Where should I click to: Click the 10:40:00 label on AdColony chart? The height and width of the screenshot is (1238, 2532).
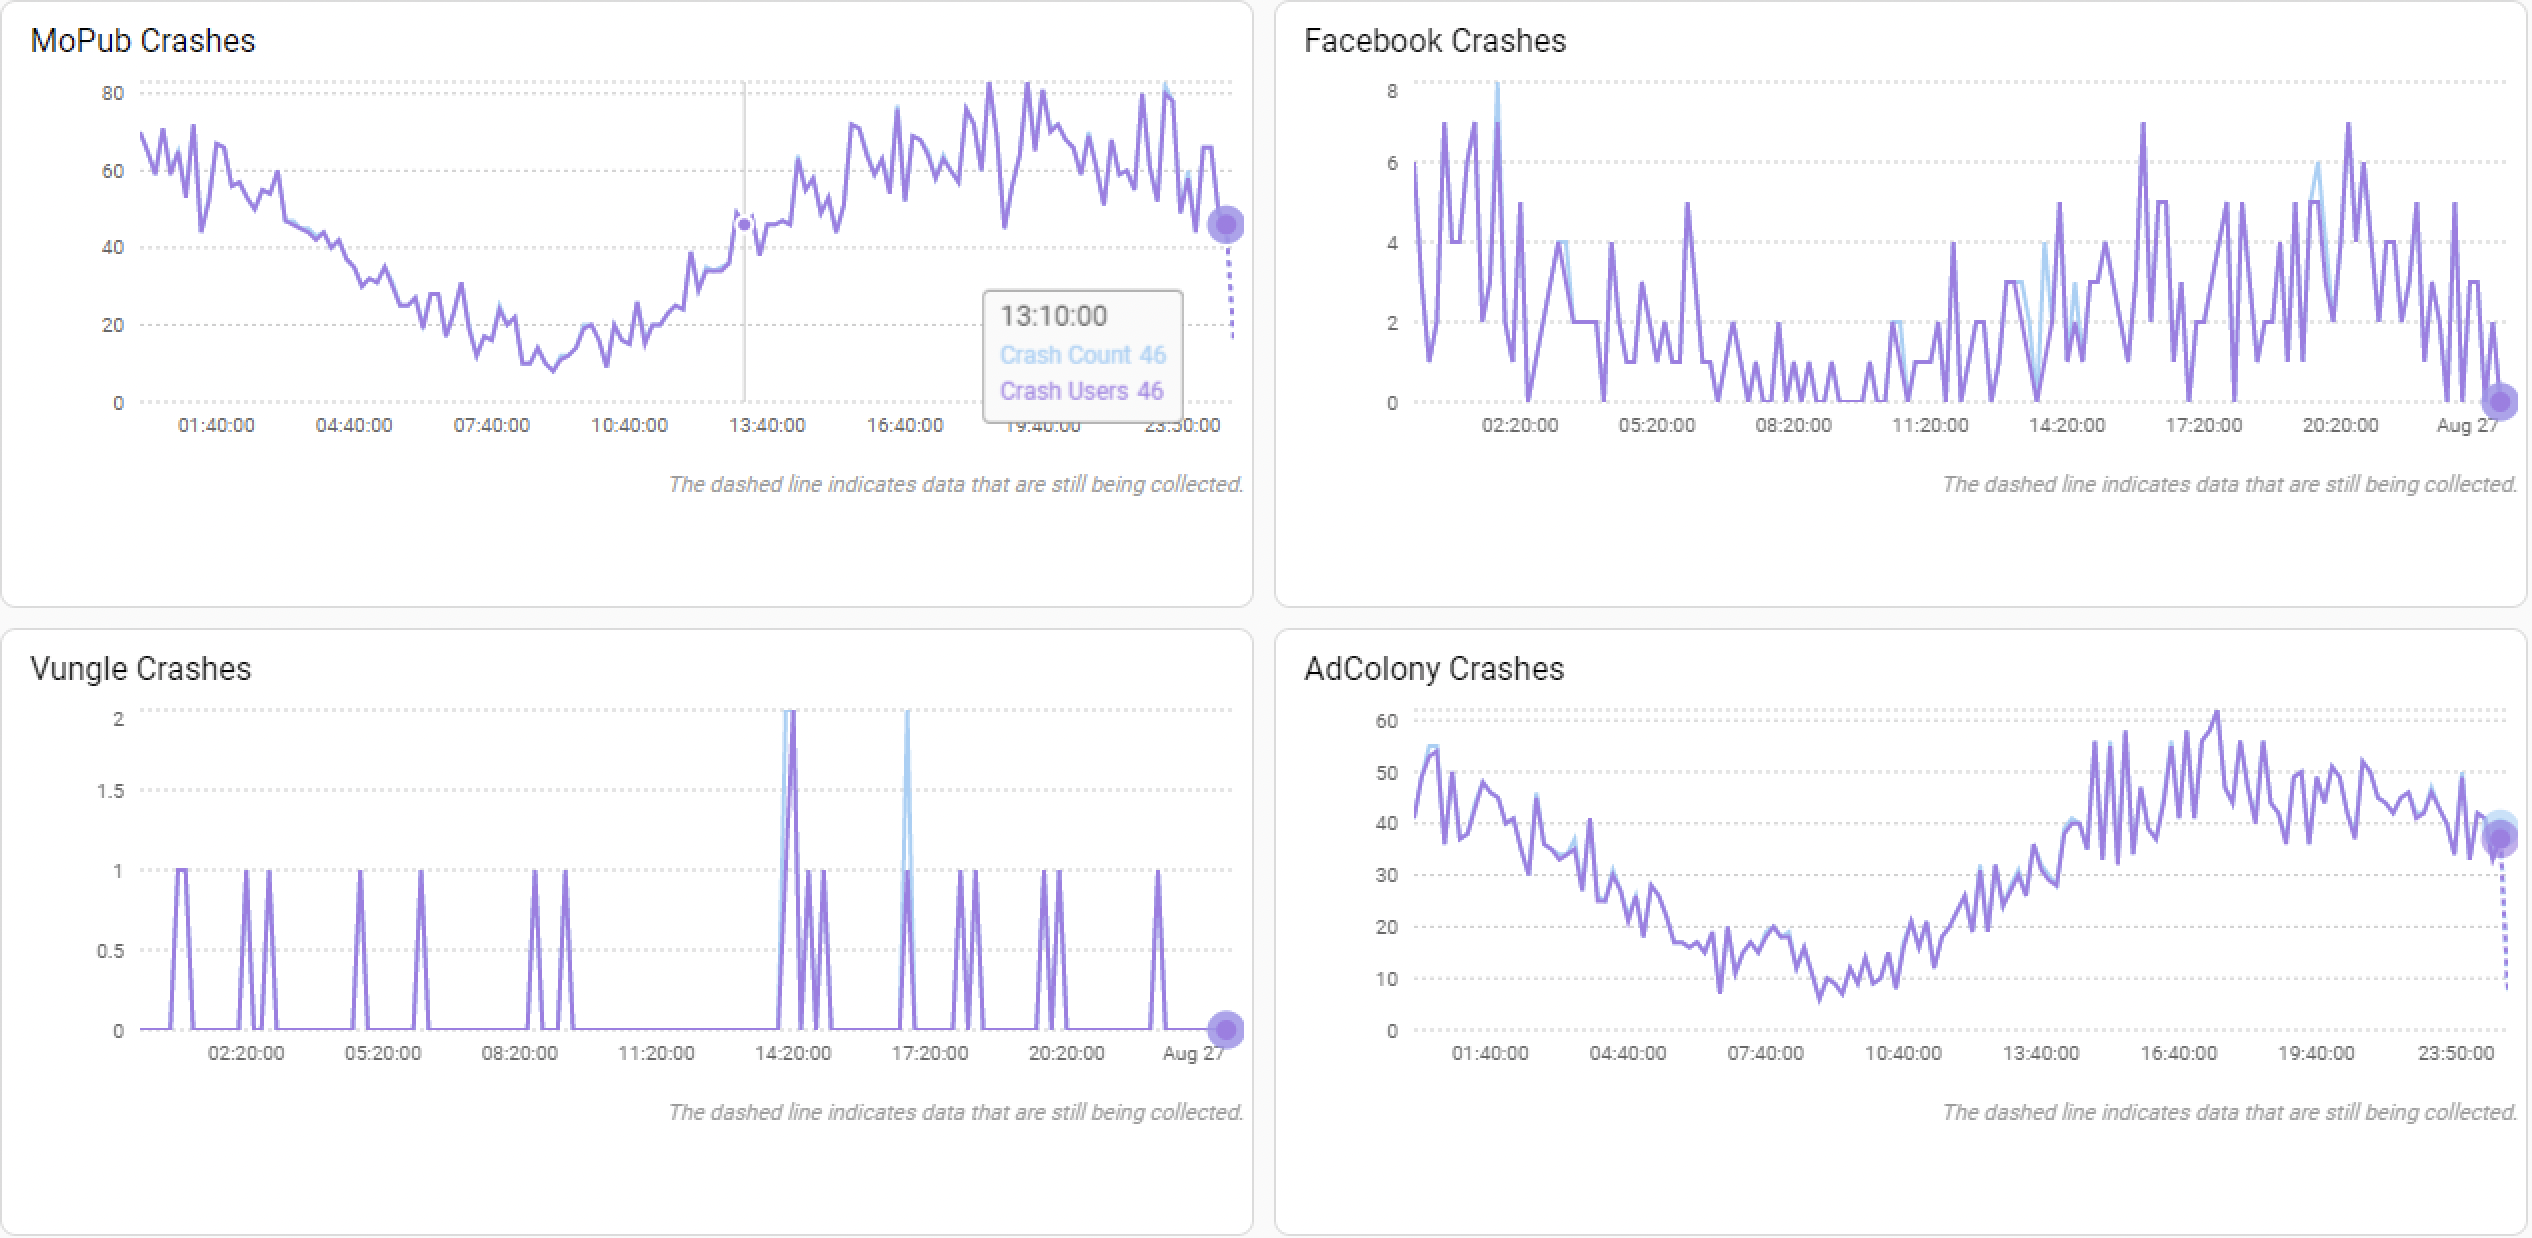click(x=1903, y=1054)
